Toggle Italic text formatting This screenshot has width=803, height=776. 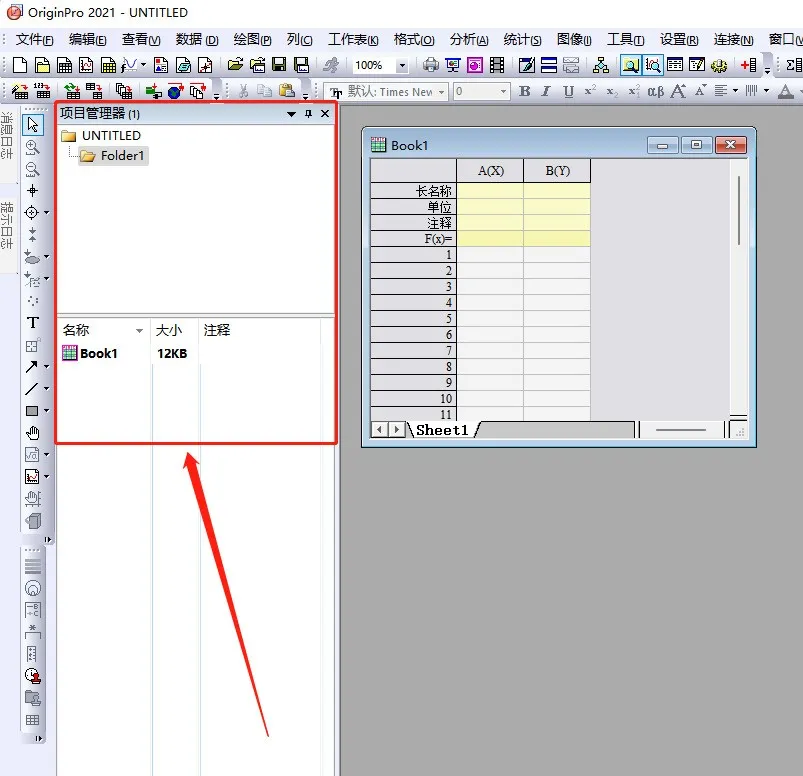546,92
